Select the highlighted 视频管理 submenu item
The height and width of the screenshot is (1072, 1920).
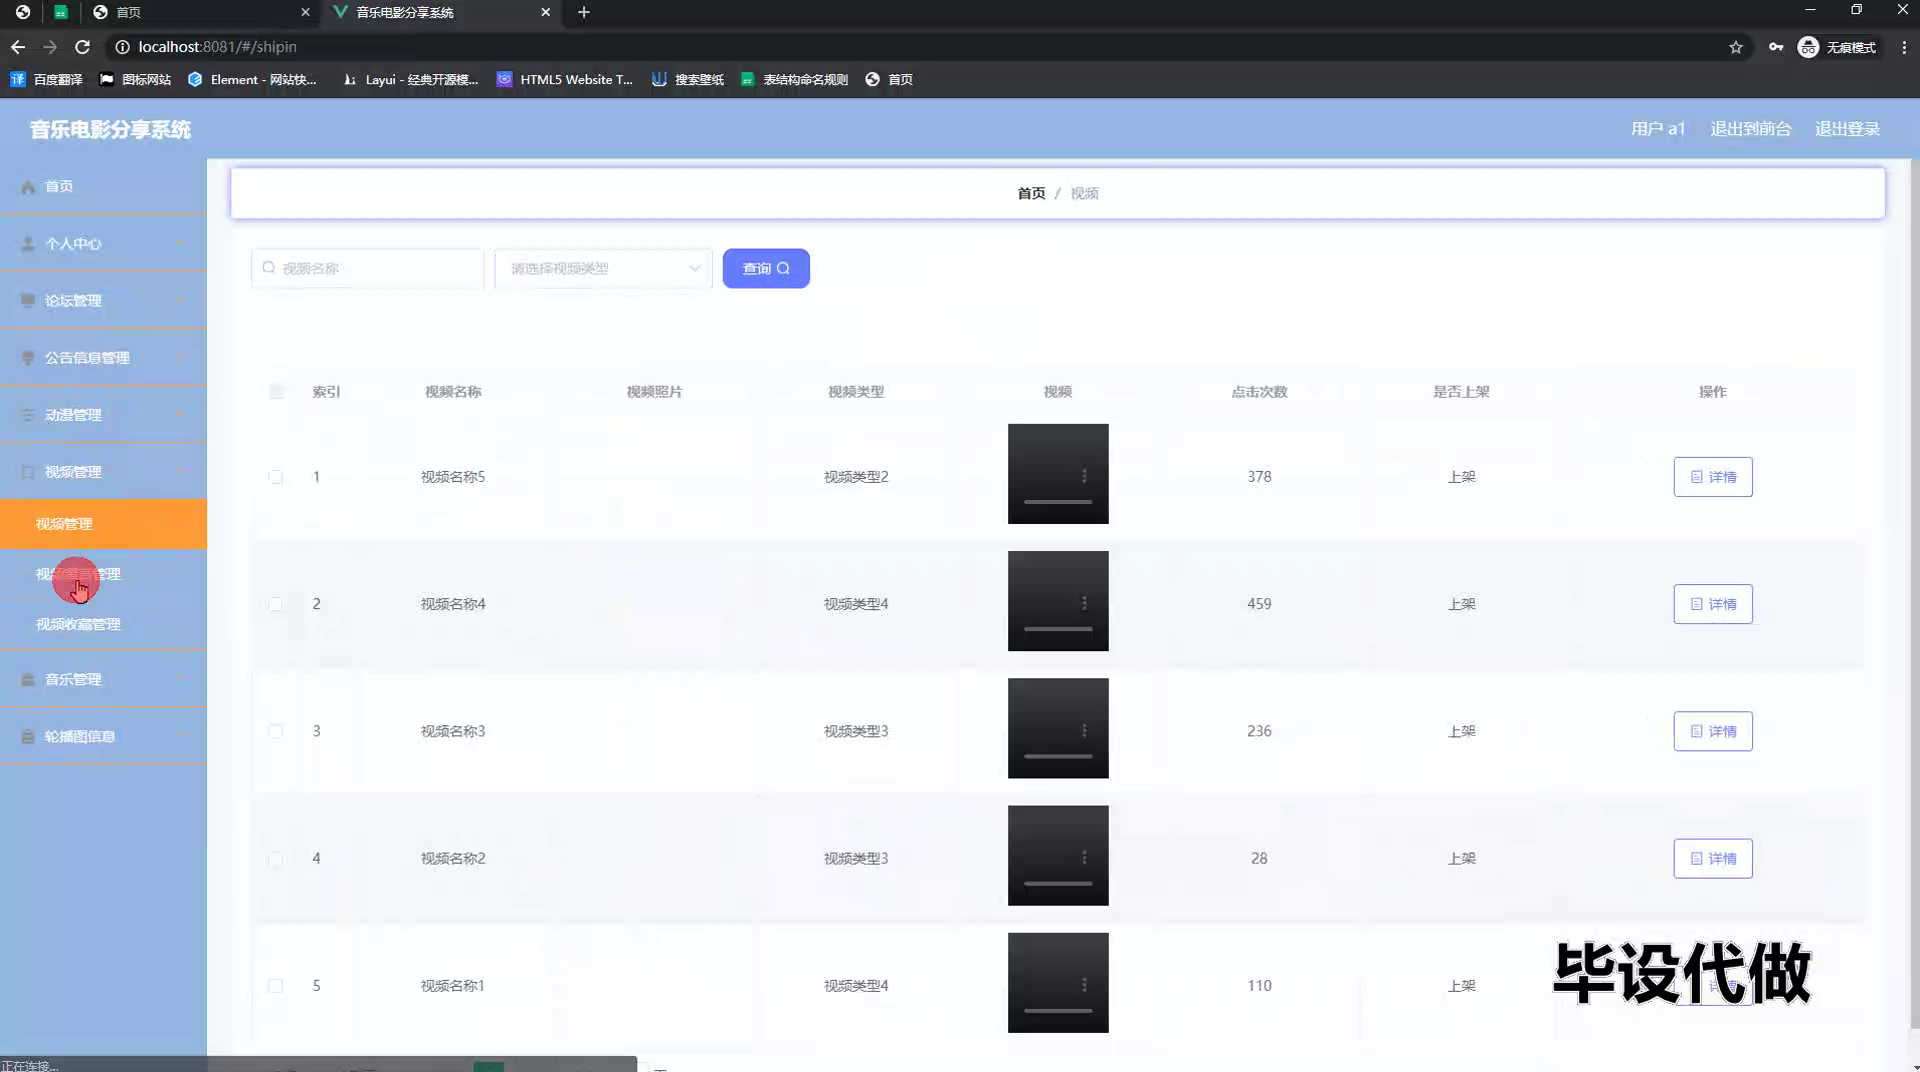(x=103, y=523)
